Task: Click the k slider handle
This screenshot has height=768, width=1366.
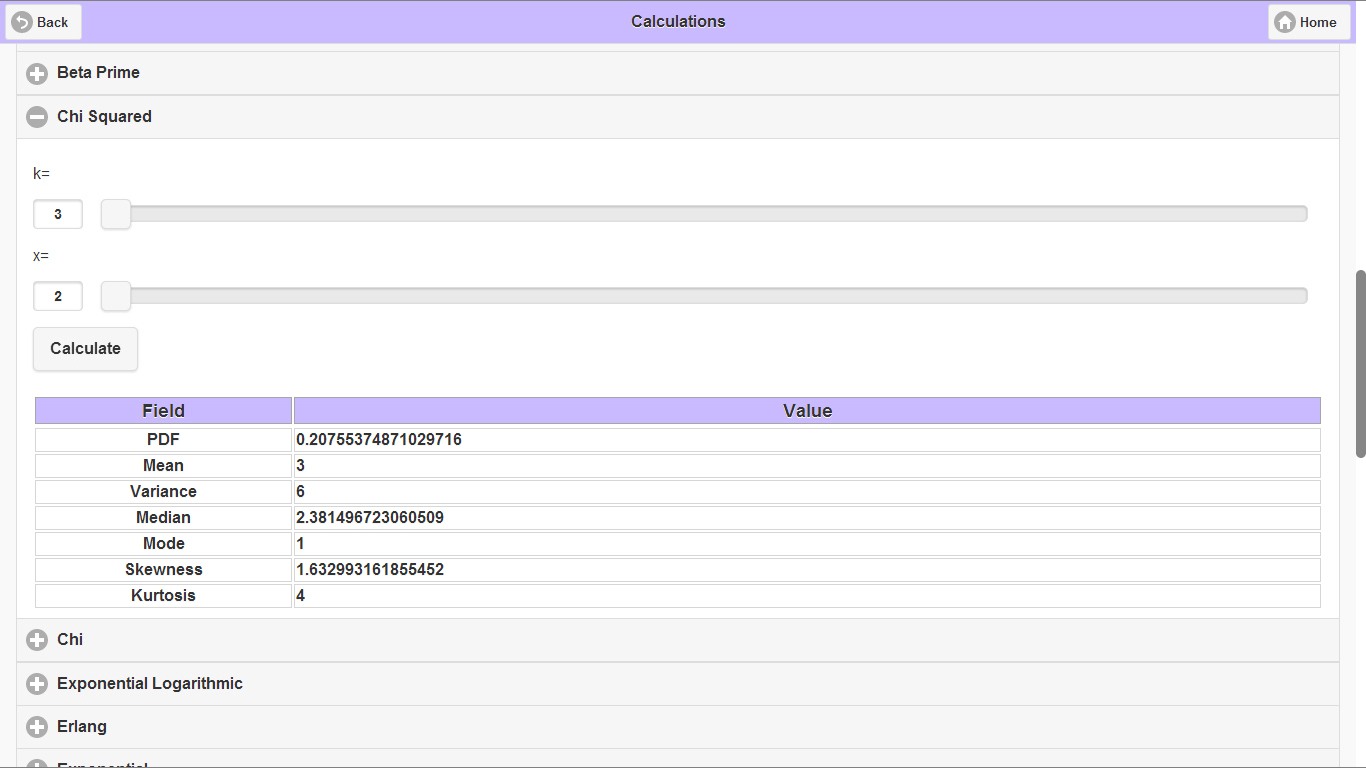Action: (x=116, y=214)
